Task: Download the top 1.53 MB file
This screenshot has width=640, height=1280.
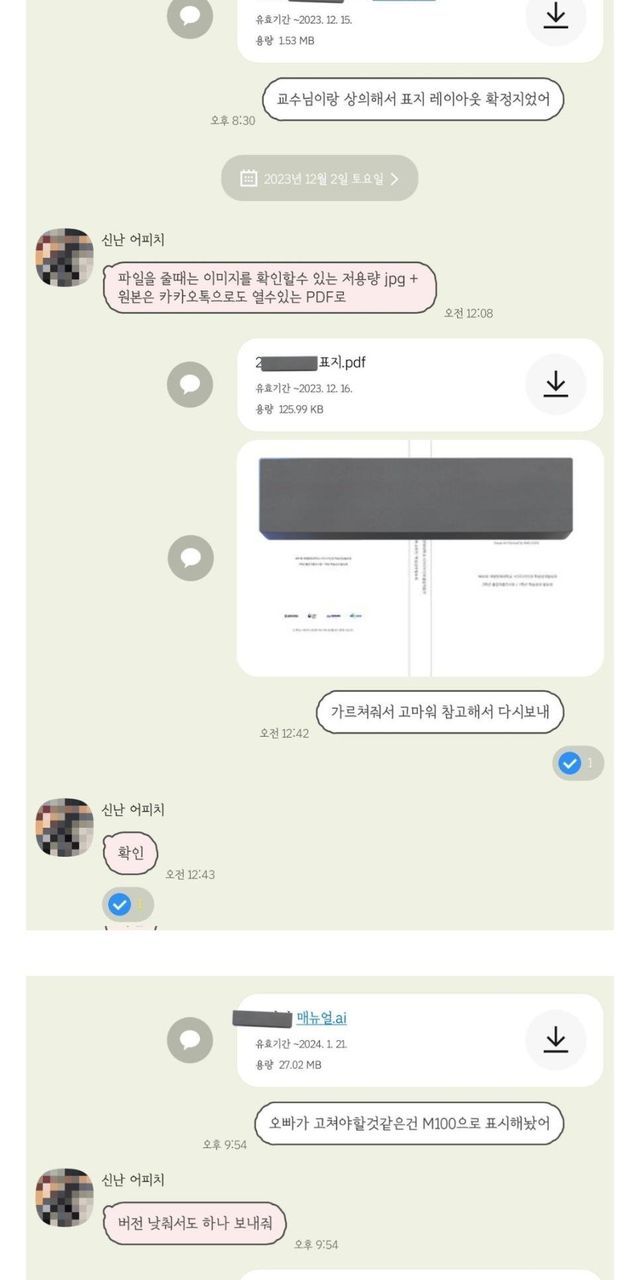Action: click(555, 16)
